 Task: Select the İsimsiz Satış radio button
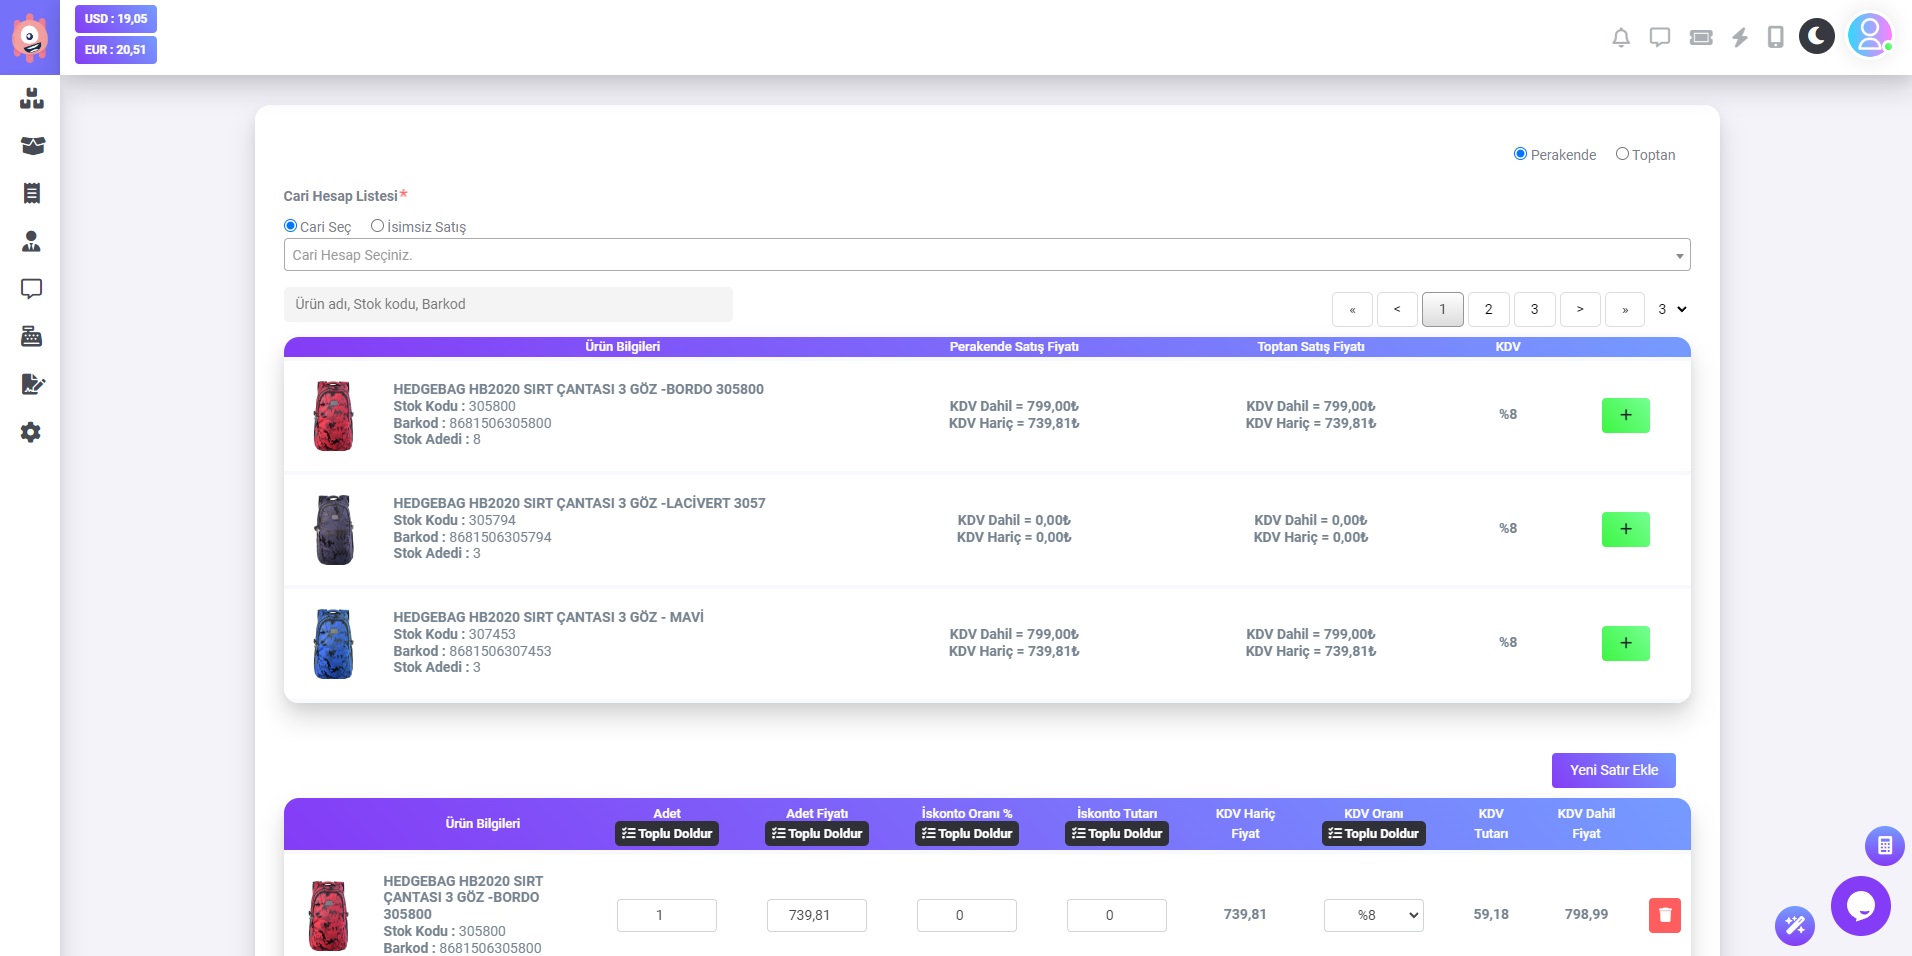coord(377,226)
